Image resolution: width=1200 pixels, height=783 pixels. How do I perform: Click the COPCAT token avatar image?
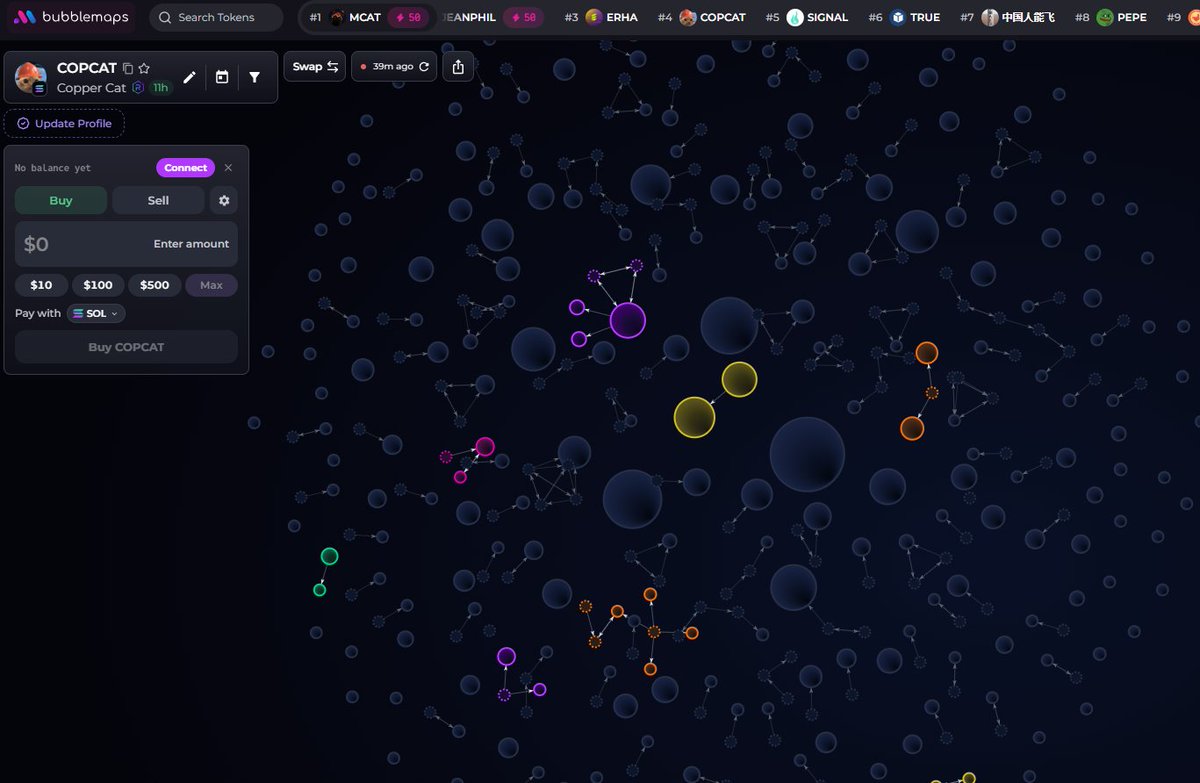[31, 77]
